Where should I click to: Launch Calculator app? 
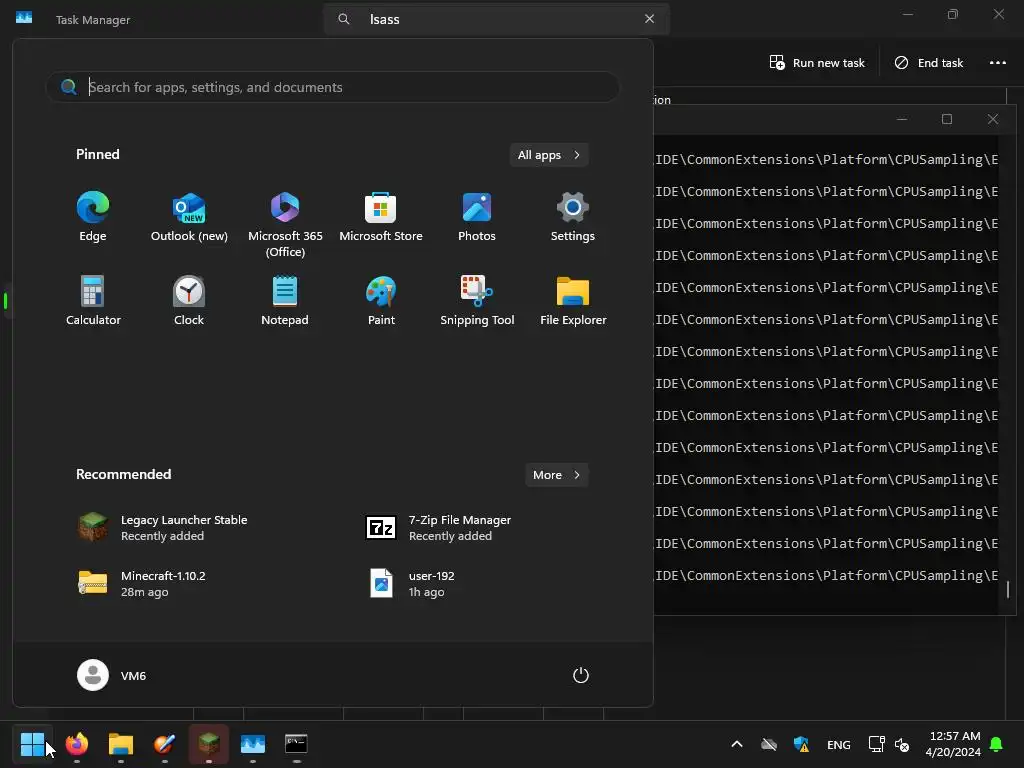point(93,301)
